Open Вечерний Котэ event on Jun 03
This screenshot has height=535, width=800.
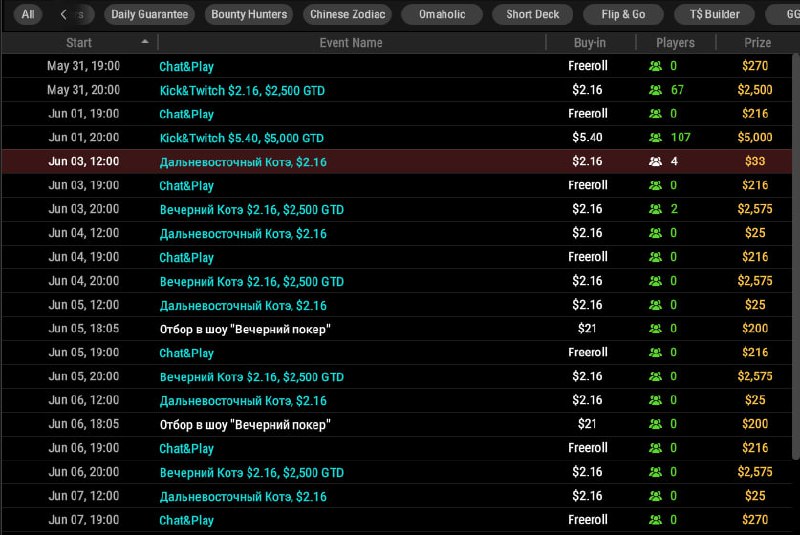(x=252, y=210)
